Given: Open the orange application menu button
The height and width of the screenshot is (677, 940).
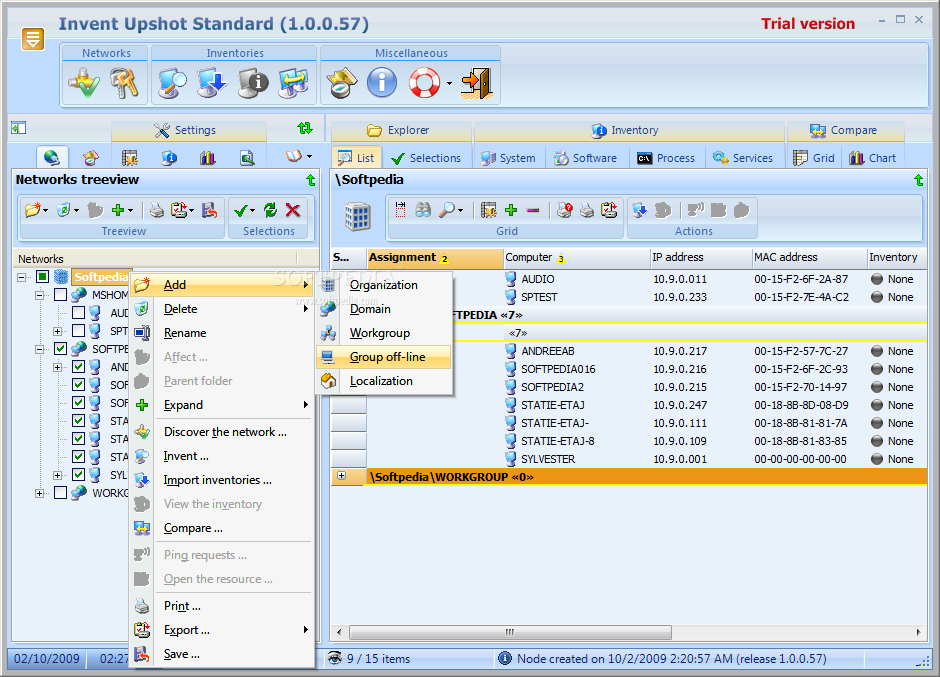Looking at the screenshot, I should pos(32,39).
